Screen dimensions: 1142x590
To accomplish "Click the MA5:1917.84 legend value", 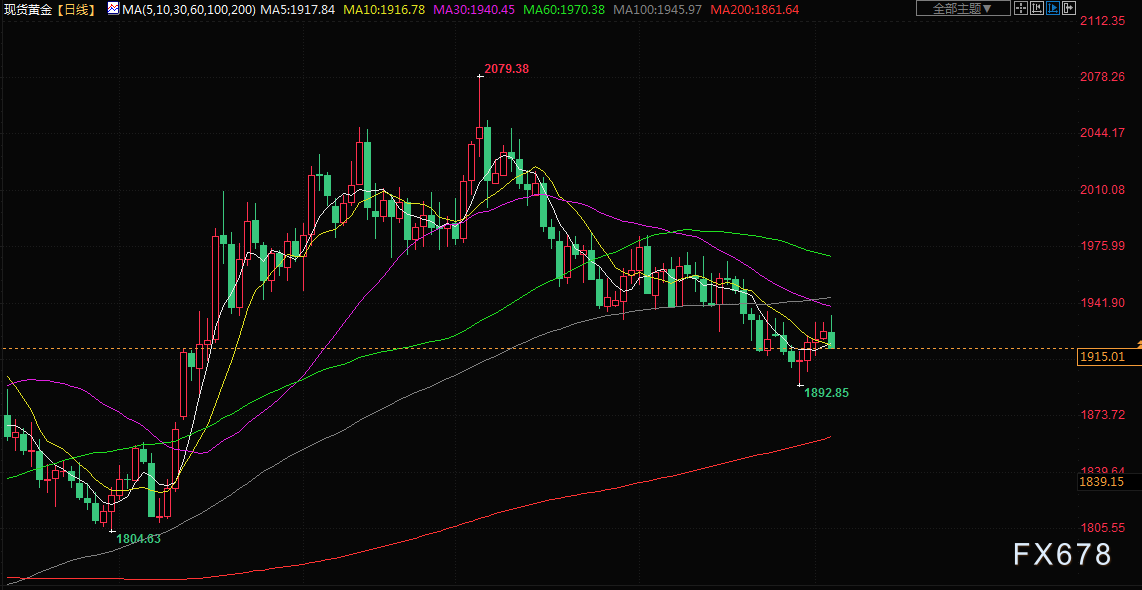I will tap(297, 9).
